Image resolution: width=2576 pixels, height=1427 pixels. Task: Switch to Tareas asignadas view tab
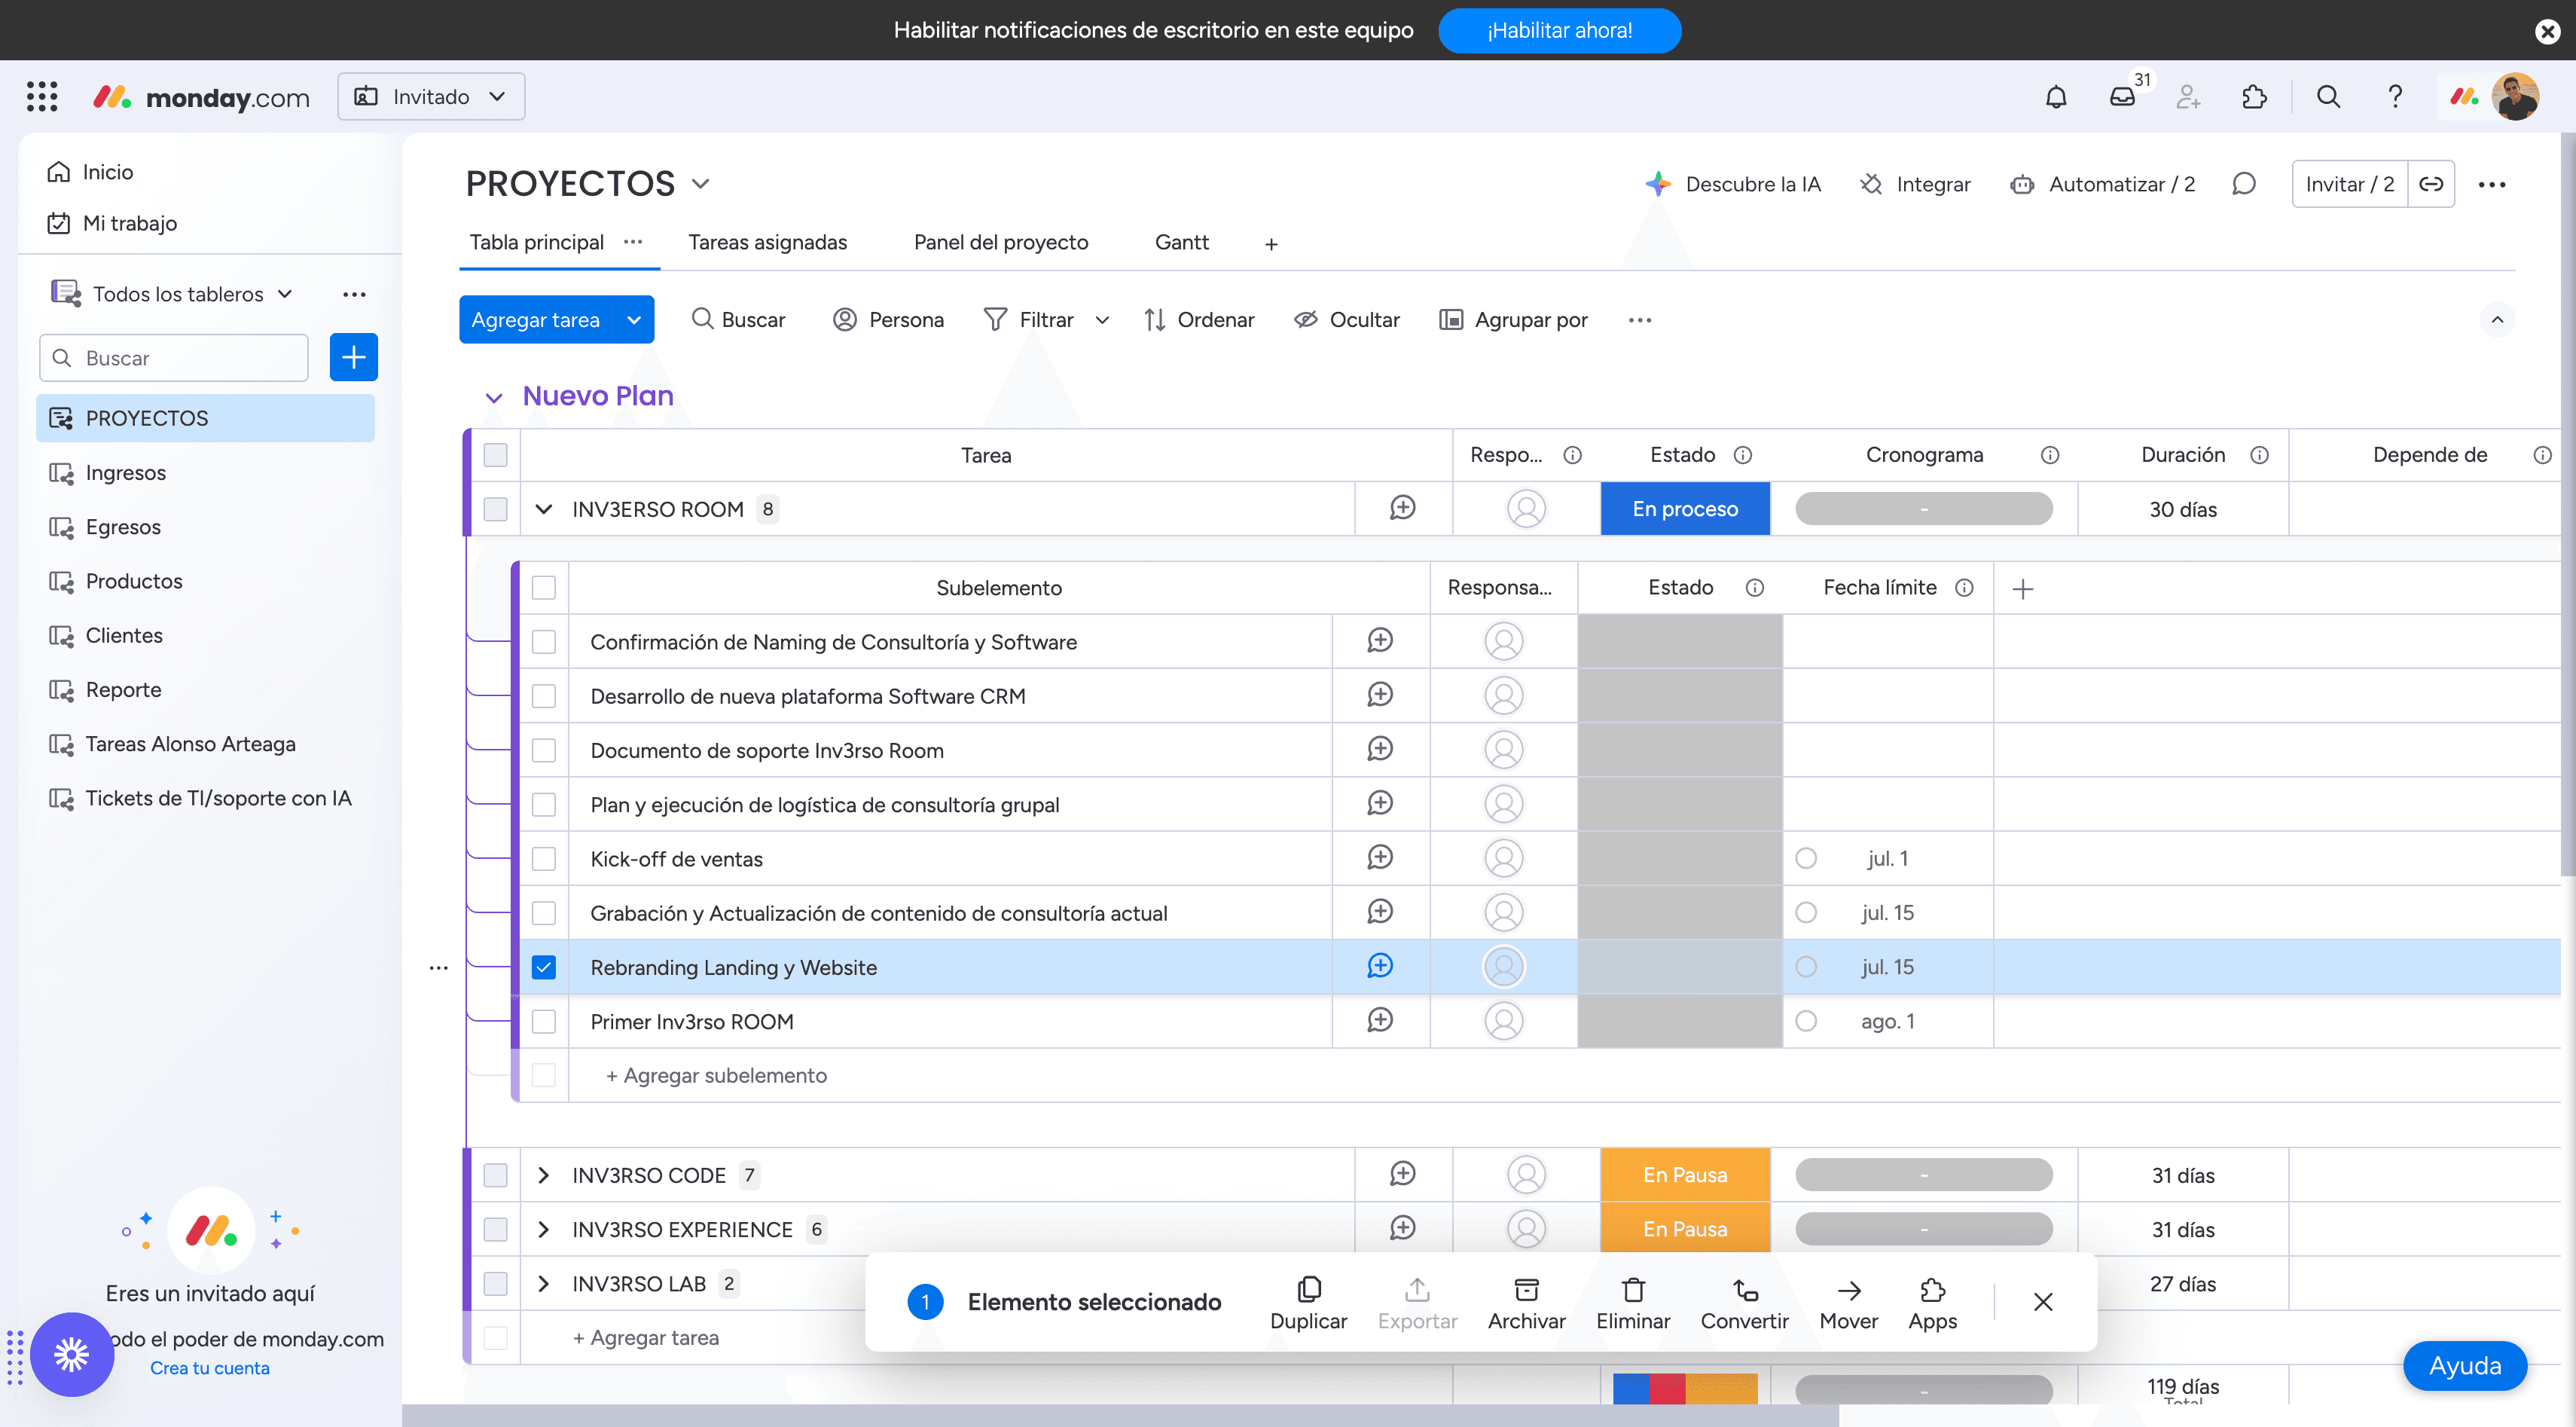pos(768,242)
